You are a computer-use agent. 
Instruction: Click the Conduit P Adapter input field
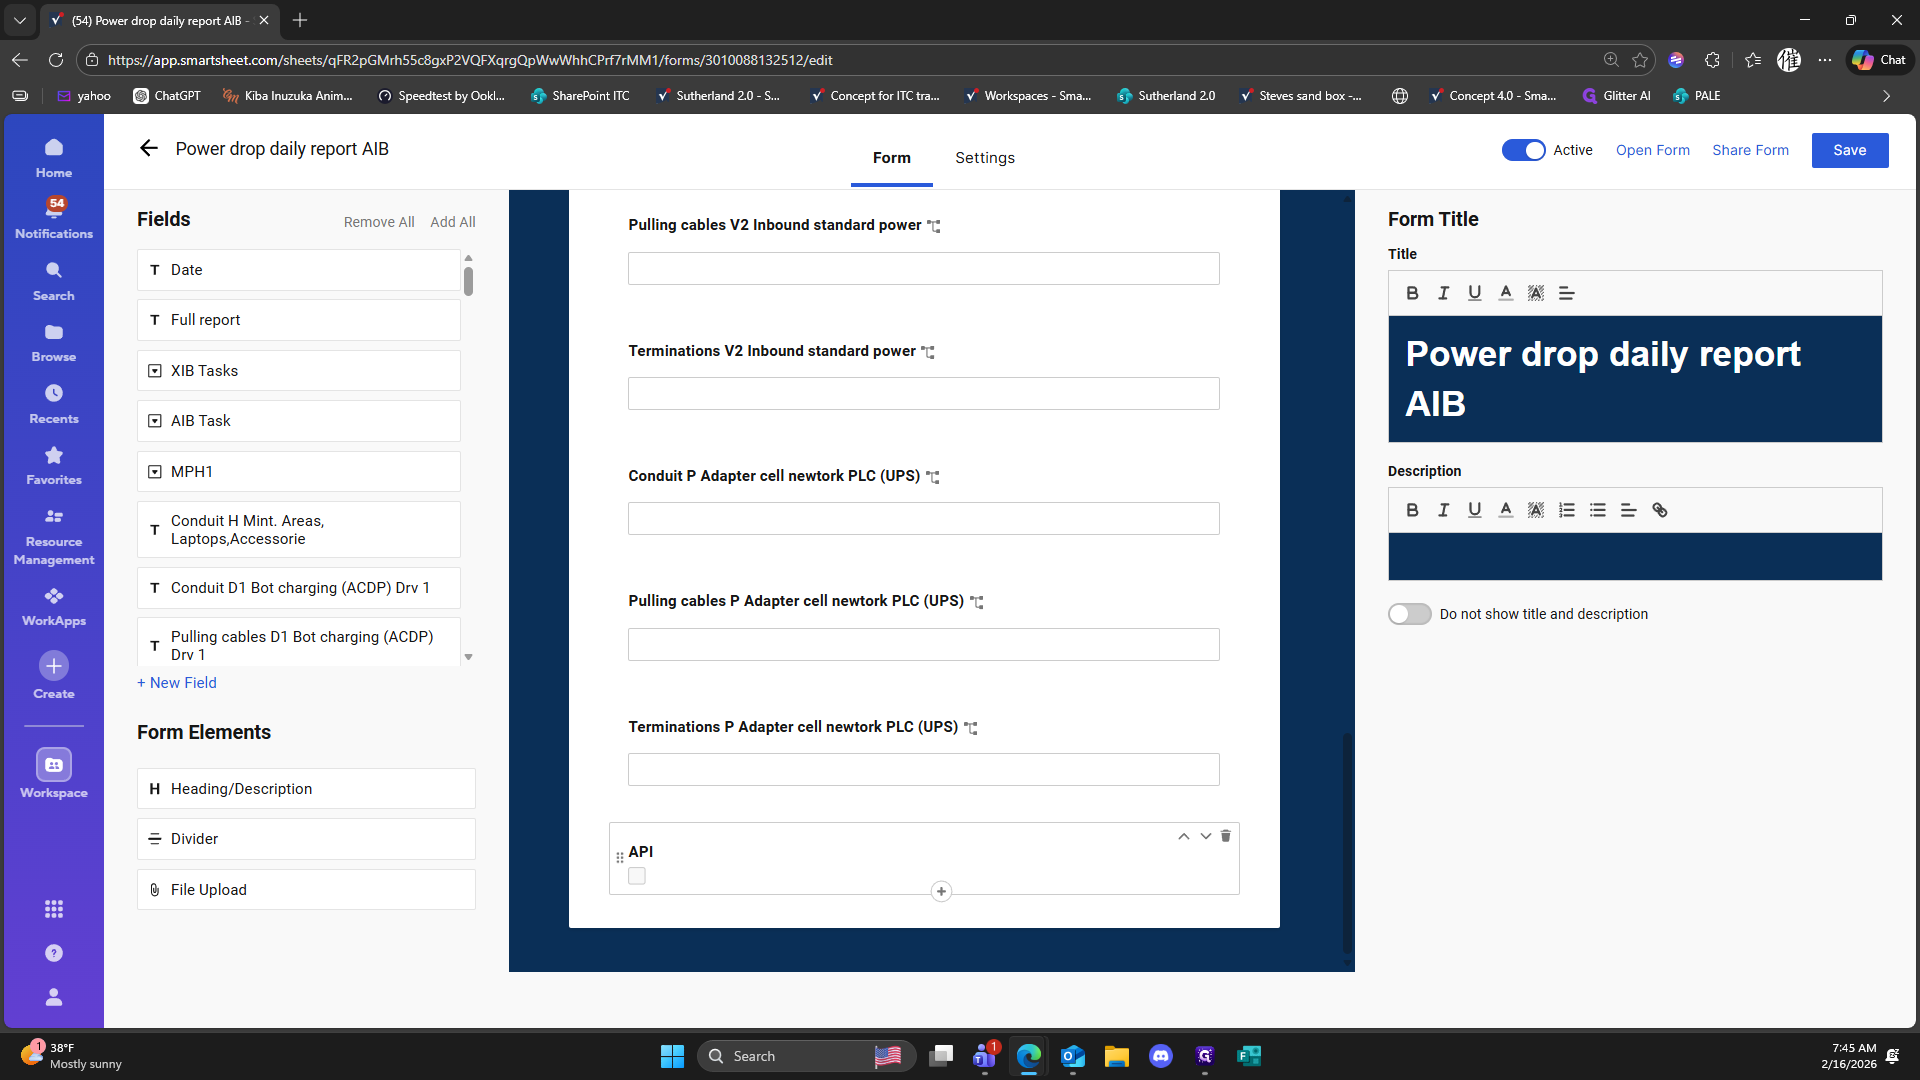(923, 519)
